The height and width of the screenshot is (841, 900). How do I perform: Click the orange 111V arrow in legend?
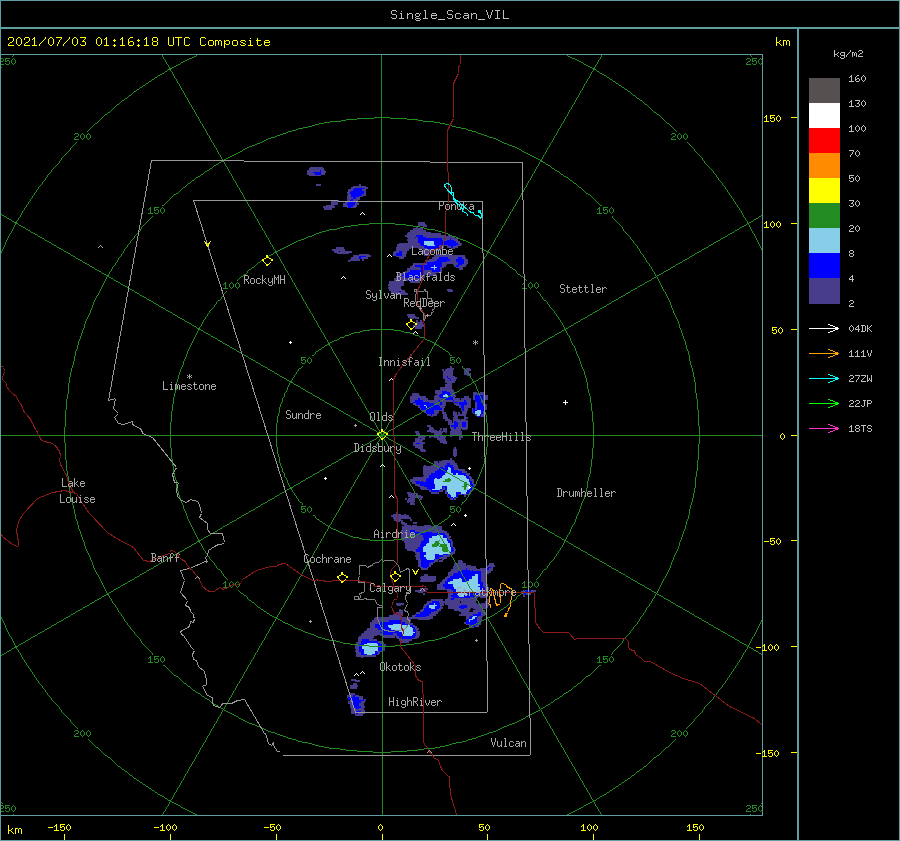[824, 353]
